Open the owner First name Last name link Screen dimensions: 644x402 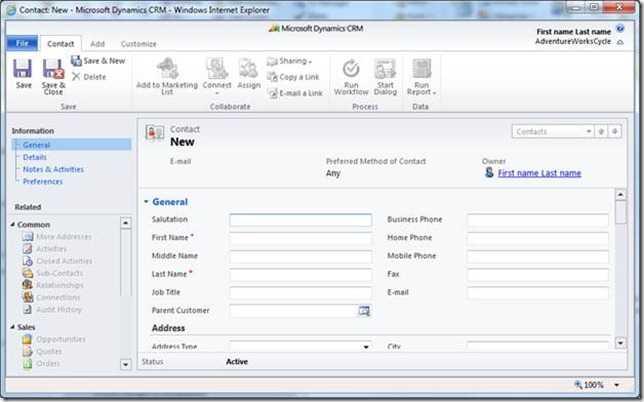[x=538, y=173]
